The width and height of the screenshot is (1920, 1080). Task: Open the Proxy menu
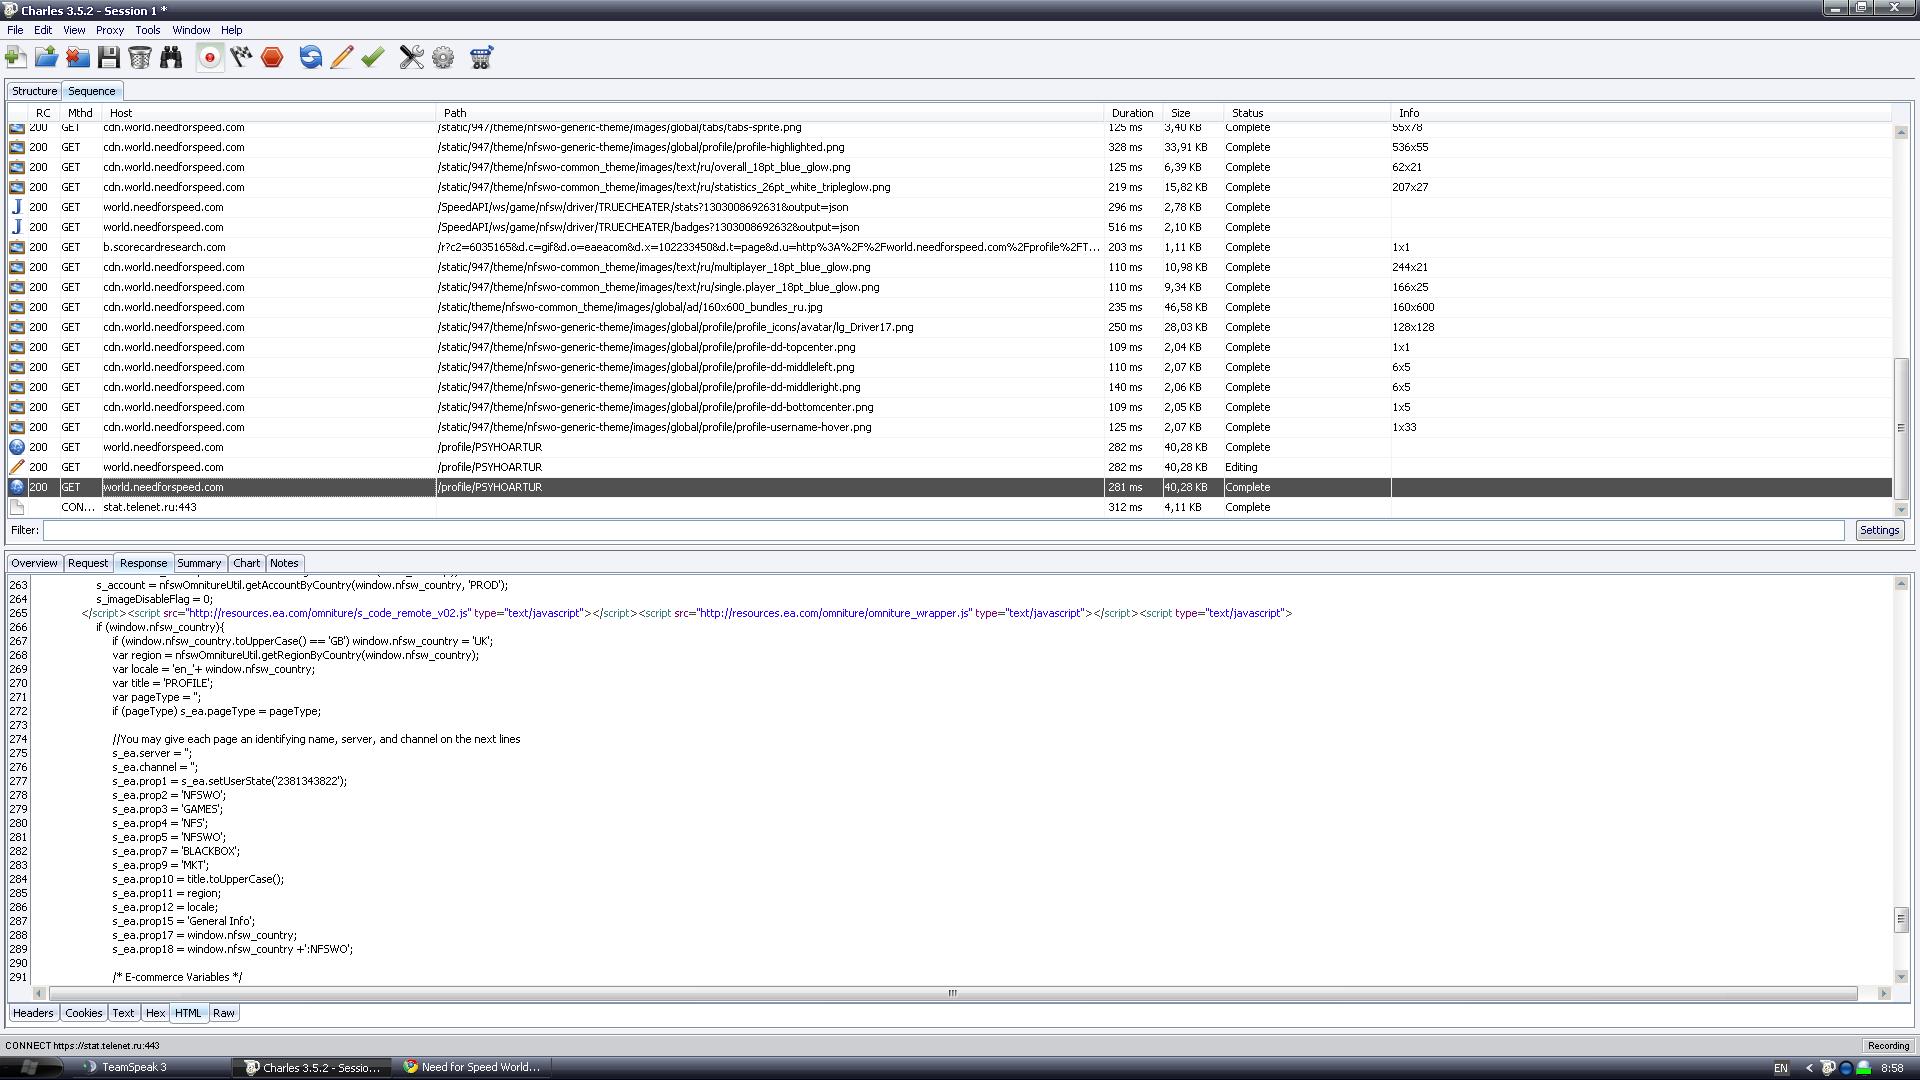[x=110, y=30]
